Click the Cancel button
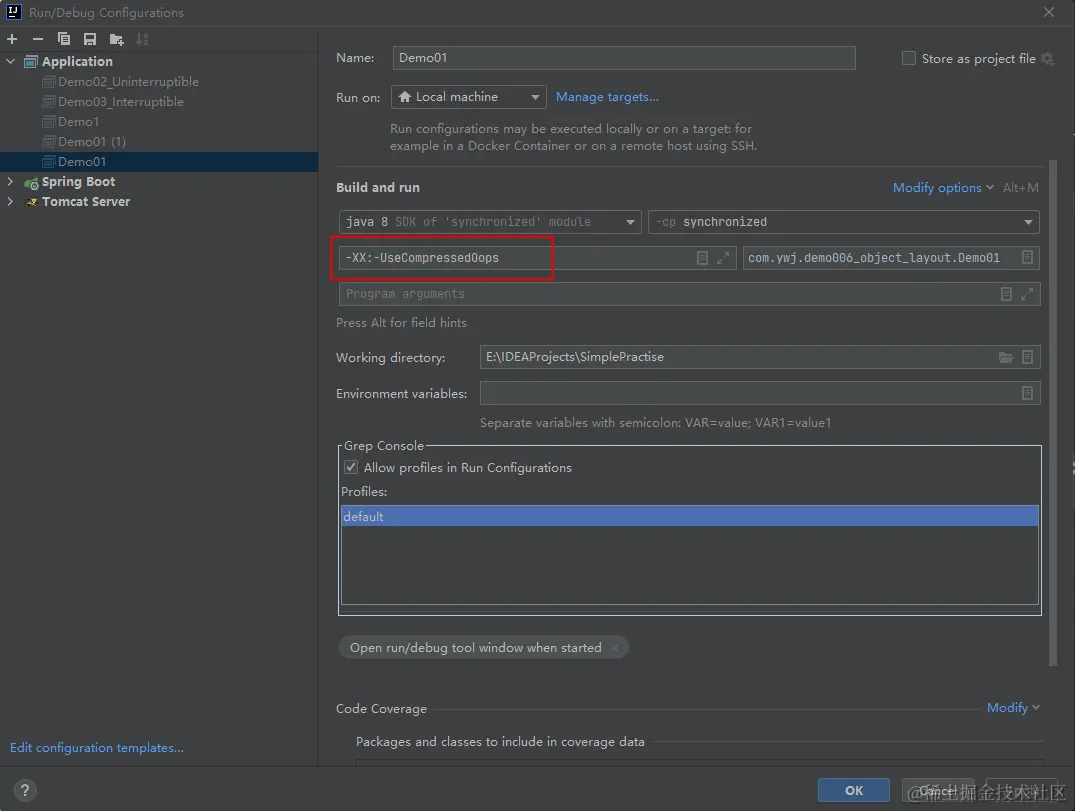This screenshot has width=1075, height=811. click(x=937, y=790)
